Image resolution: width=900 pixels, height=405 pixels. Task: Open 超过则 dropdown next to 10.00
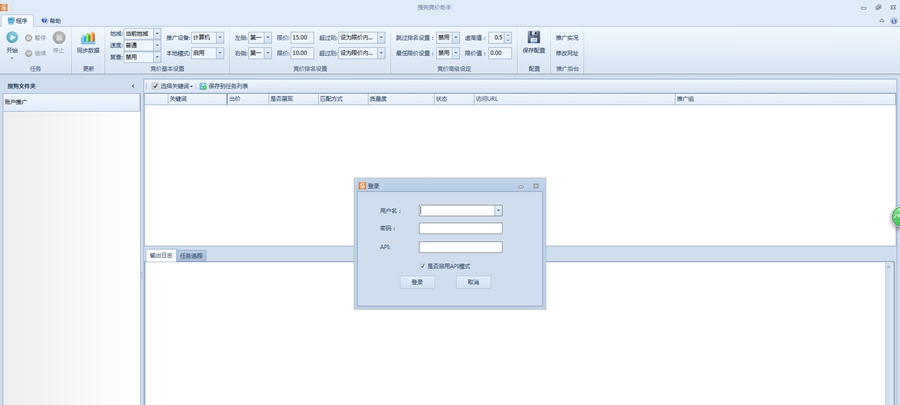[381, 53]
